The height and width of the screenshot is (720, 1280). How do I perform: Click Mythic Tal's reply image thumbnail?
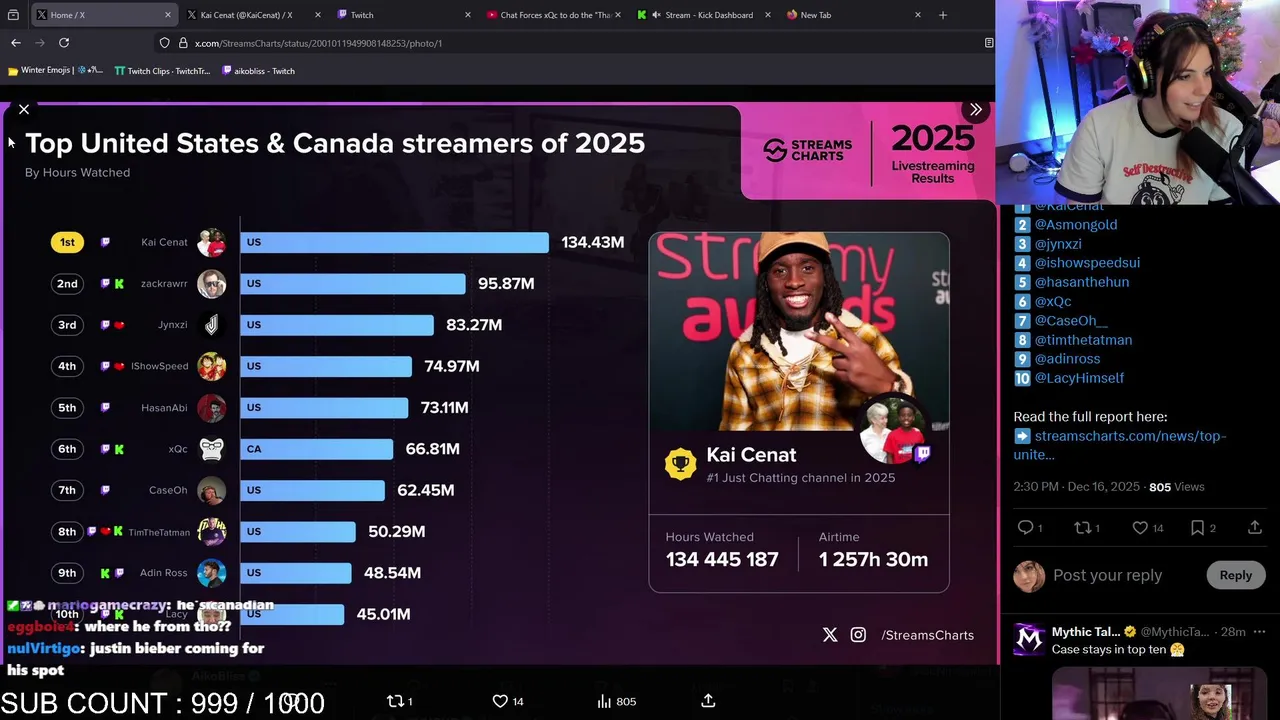pos(1159,694)
